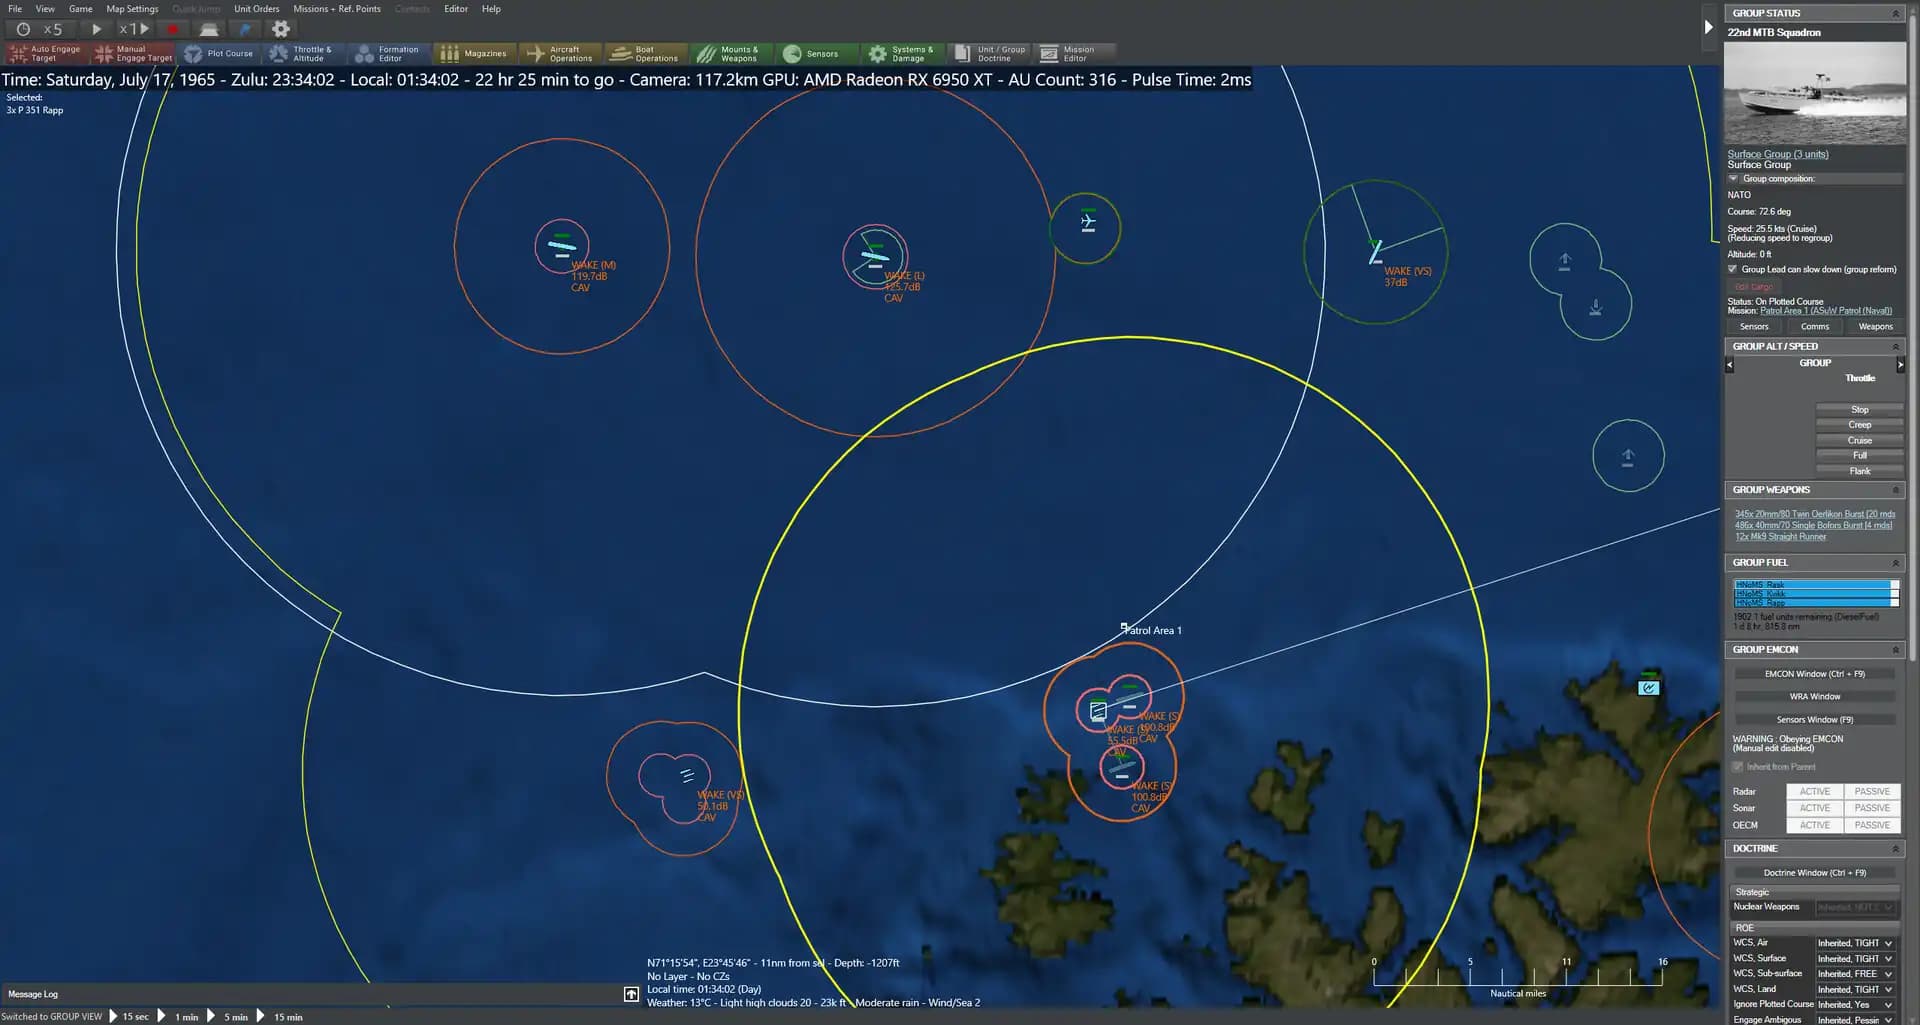The height and width of the screenshot is (1025, 1920).
Task: Click the red record button
Action: pos(172,29)
